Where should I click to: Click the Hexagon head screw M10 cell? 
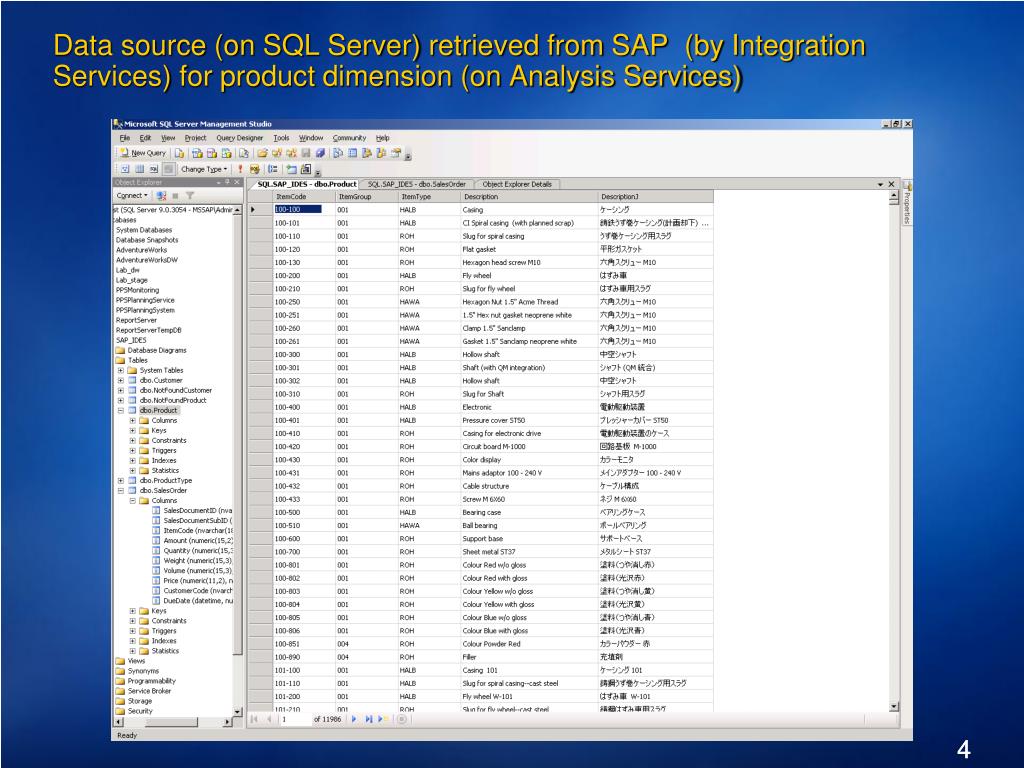[x=529, y=263]
